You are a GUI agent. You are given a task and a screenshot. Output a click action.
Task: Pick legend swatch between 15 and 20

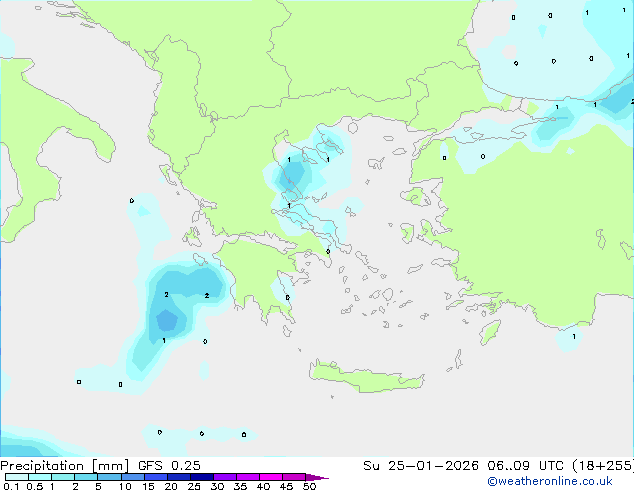tap(156, 477)
